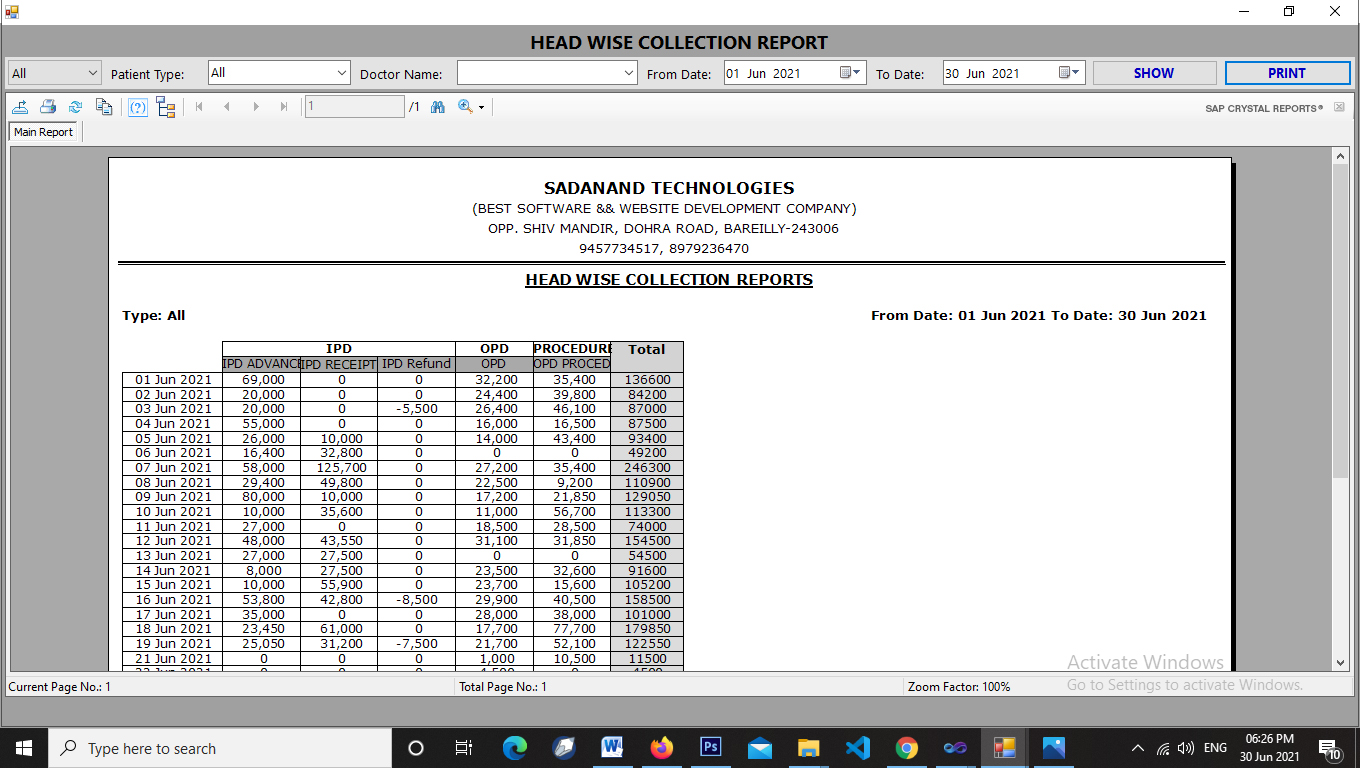Viewport: 1360px width, 768px height.
Task: Open Visual Studio infinity icon on taskbar
Action: click(x=956, y=748)
